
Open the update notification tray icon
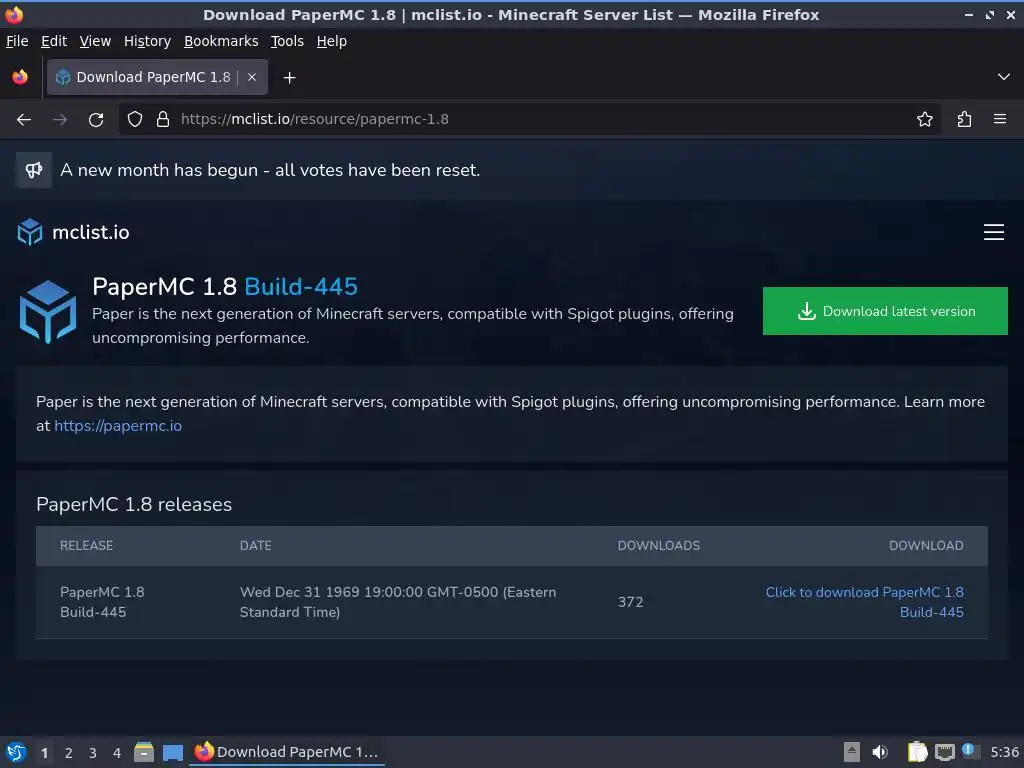click(x=970, y=751)
